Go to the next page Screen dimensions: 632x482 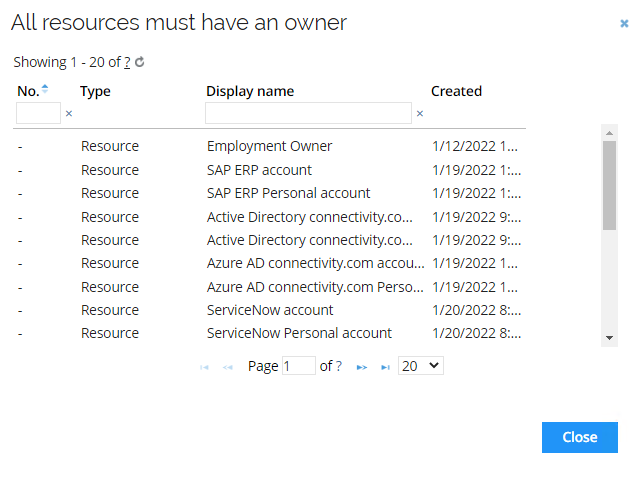click(362, 367)
